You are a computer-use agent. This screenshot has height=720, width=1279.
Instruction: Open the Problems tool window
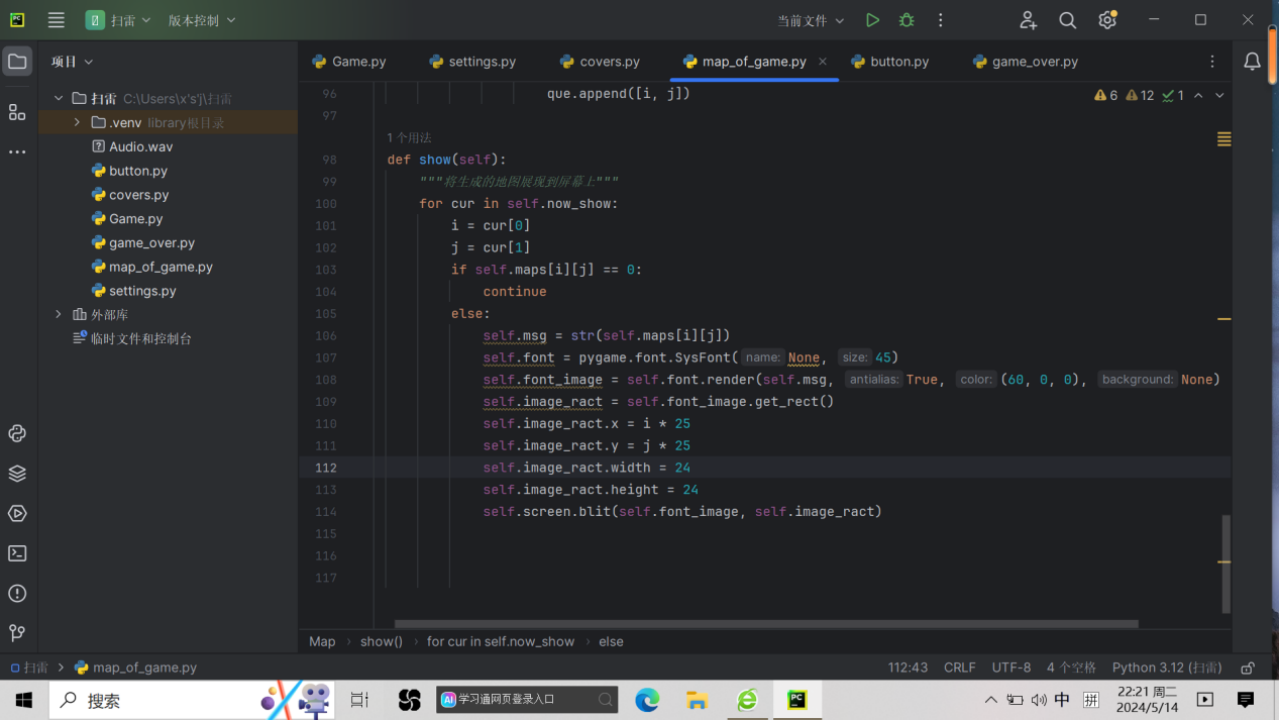pyautogui.click(x=17, y=593)
